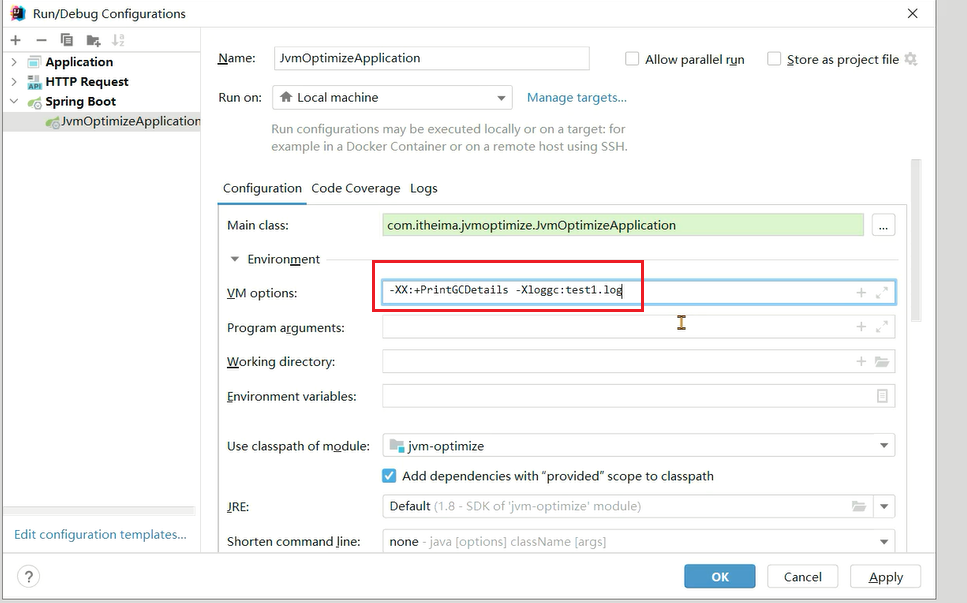This screenshot has height=603, width=967.
Task: Click the Create New Folder icon
Action: (x=93, y=40)
